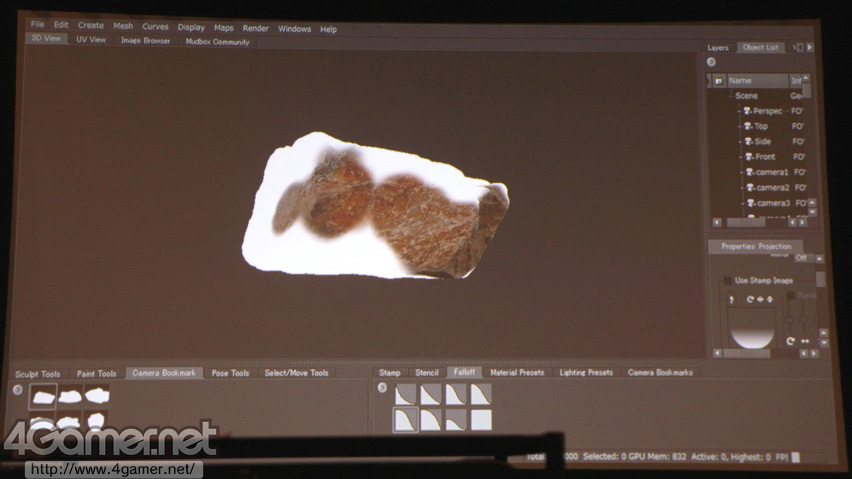This screenshot has height=479, width=852.
Task: Select the fourth falloff preset in top row
Action: [481, 394]
